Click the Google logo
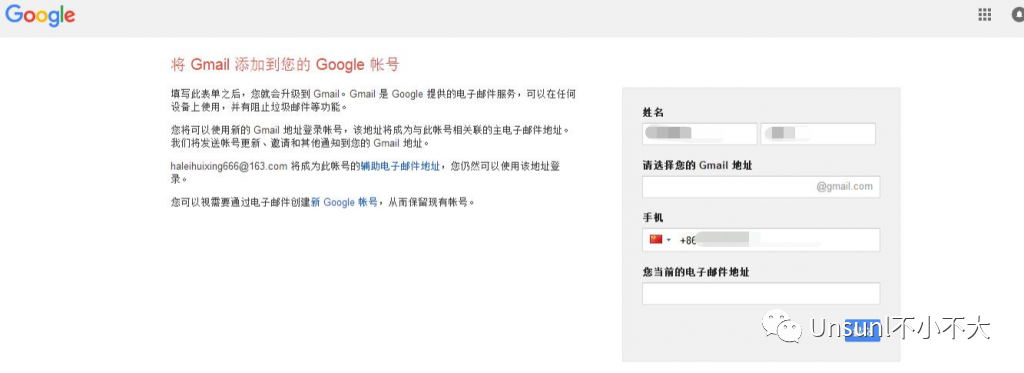This screenshot has height=373, width=1024. (x=40, y=15)
